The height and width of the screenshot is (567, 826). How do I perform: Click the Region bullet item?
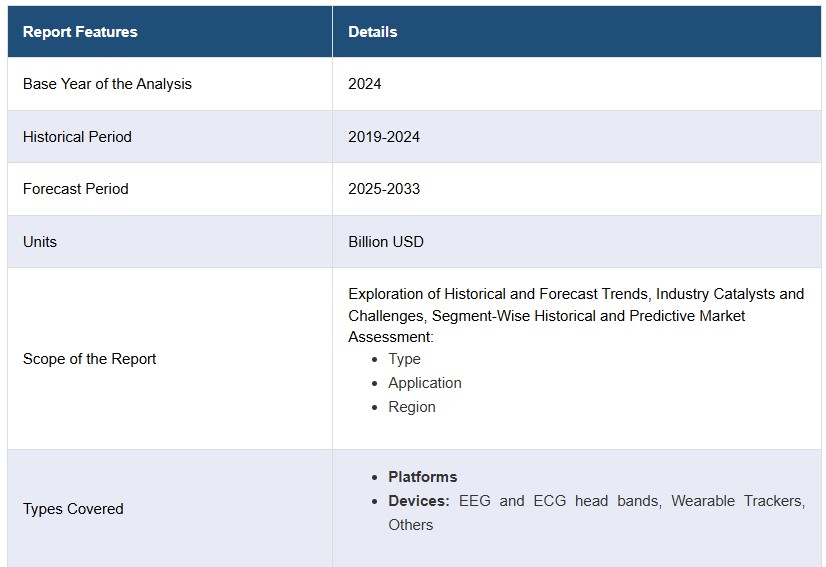tap(411, 407)
